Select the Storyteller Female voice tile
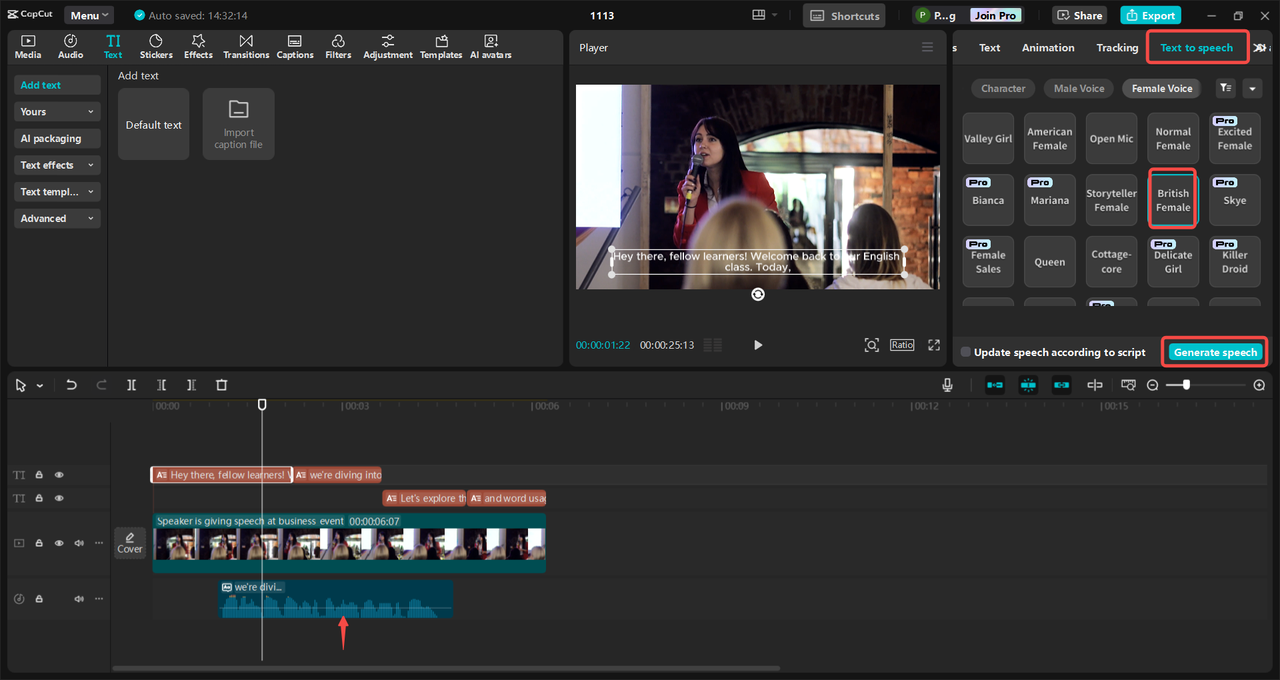 tap(1111, 201)
